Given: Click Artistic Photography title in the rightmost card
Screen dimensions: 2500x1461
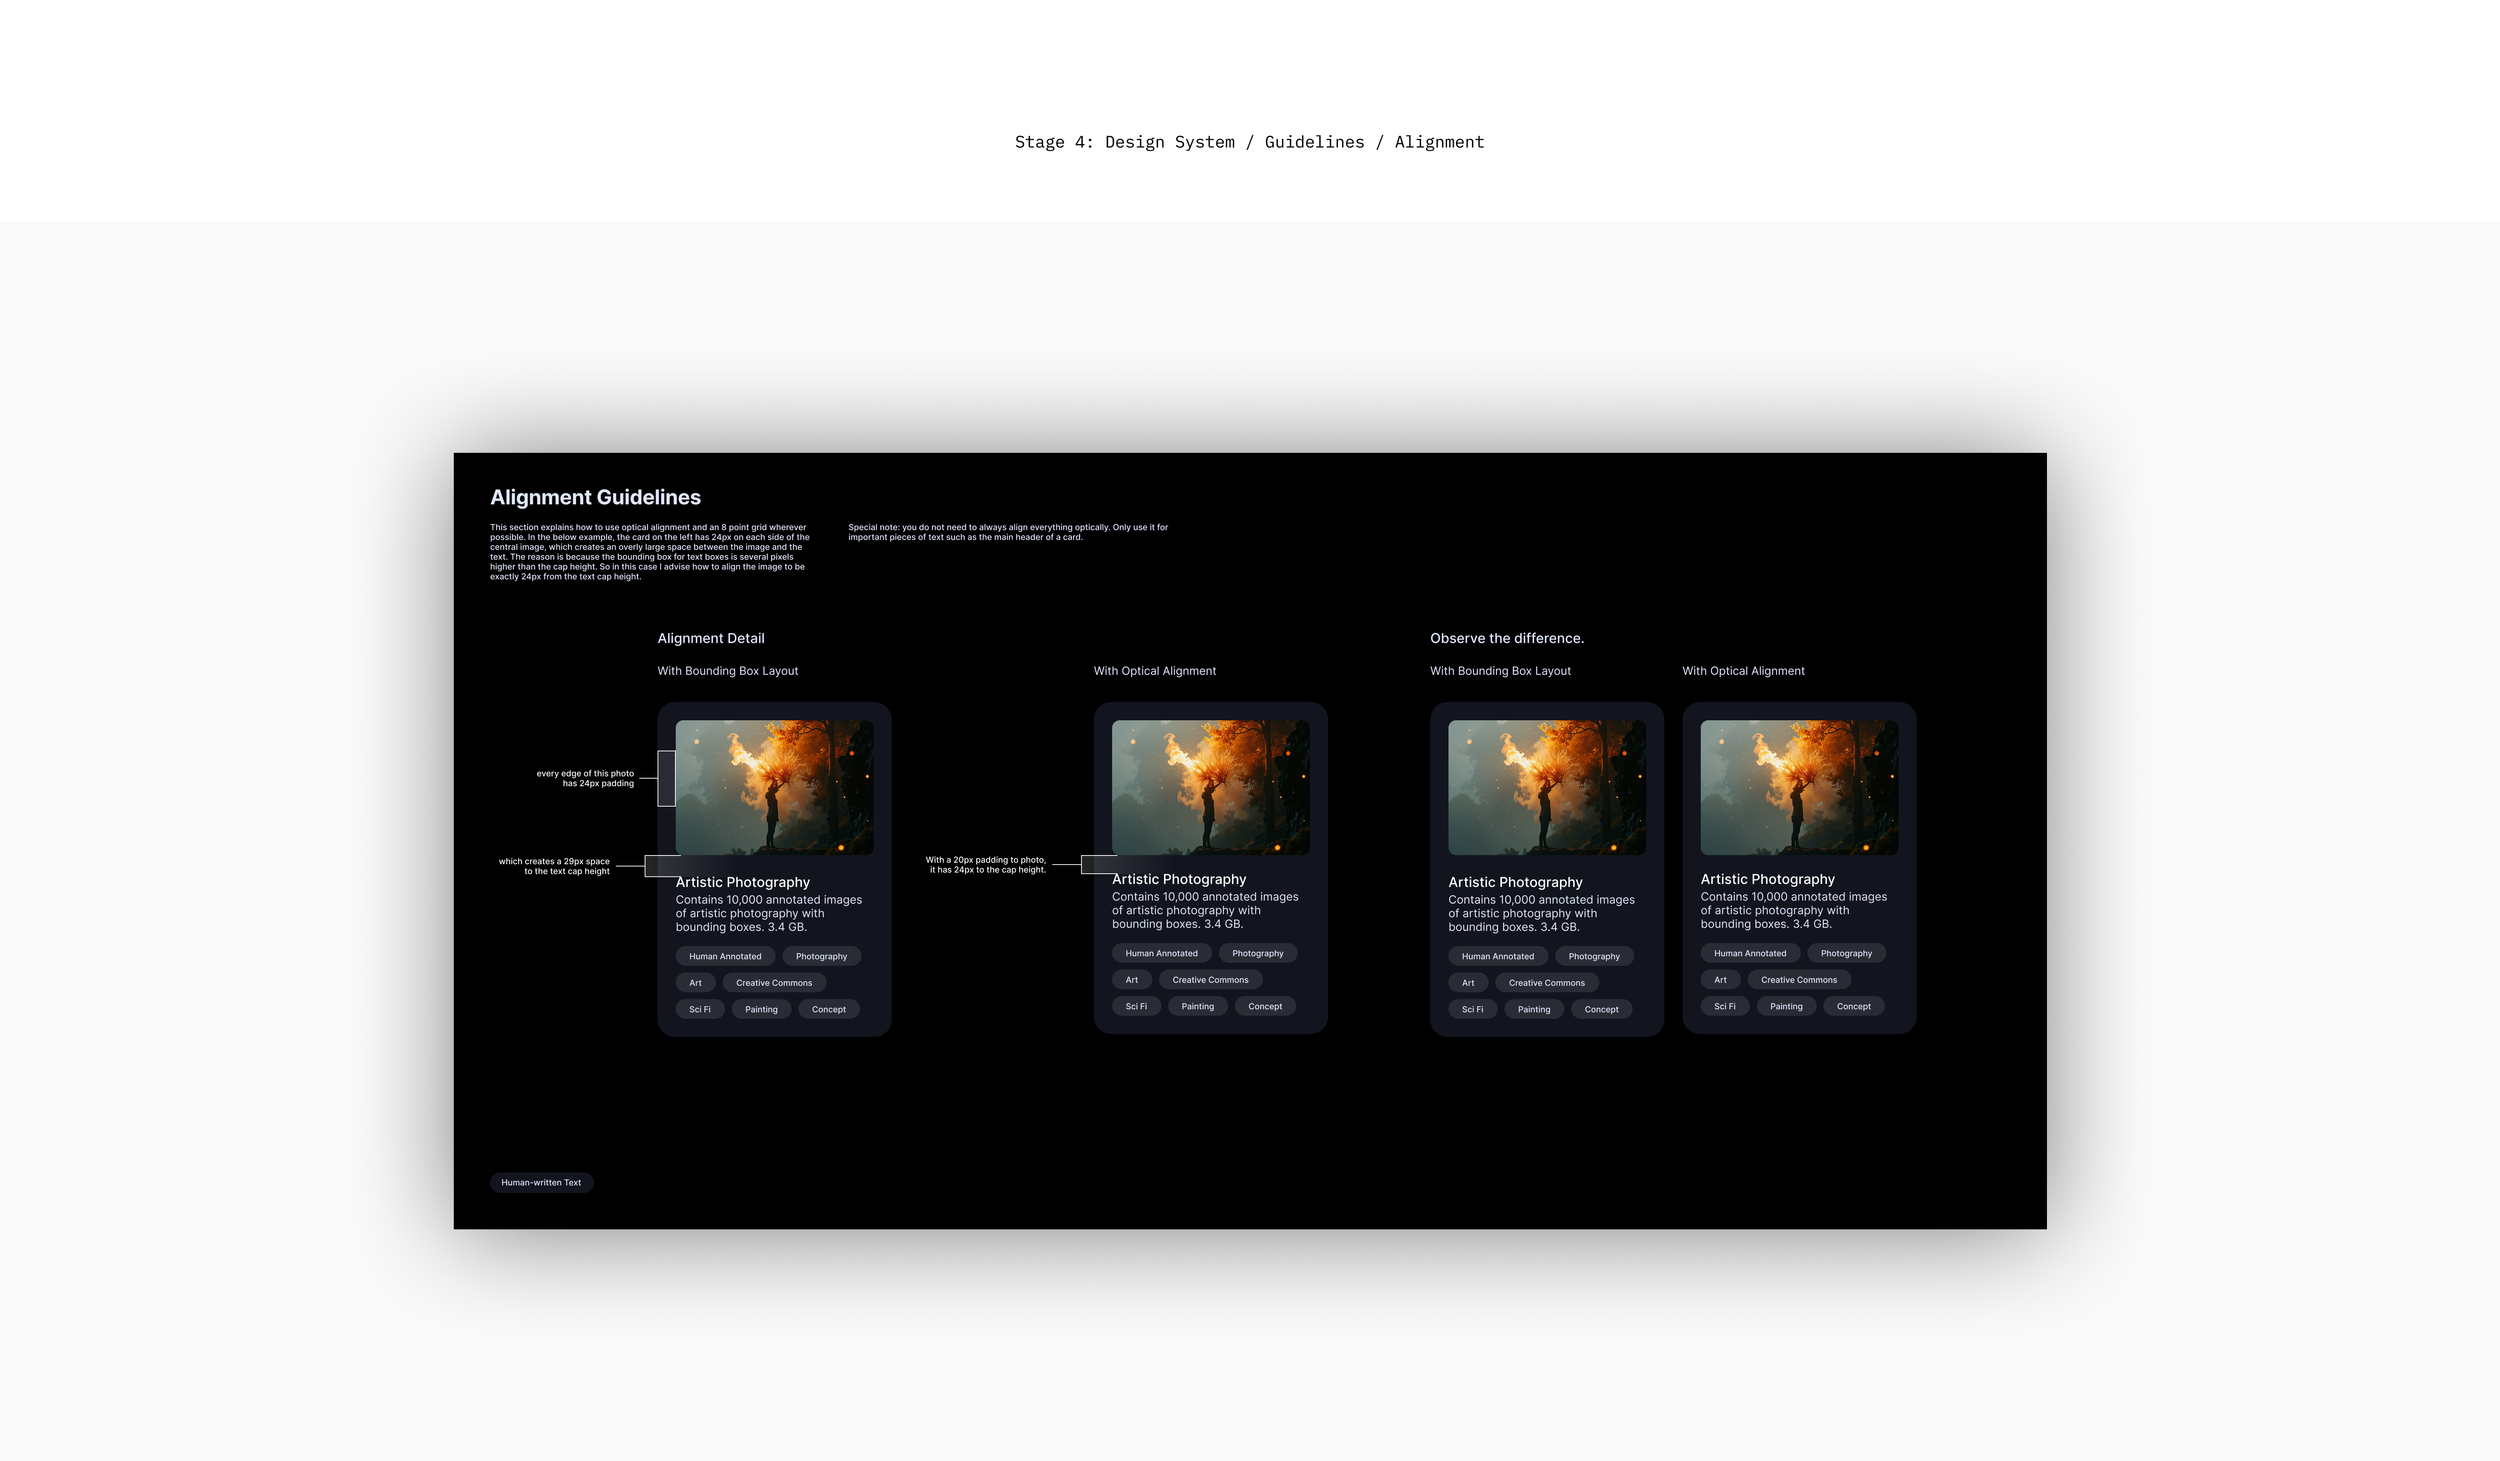Looking at the screenshot, I should (1767, 879).
